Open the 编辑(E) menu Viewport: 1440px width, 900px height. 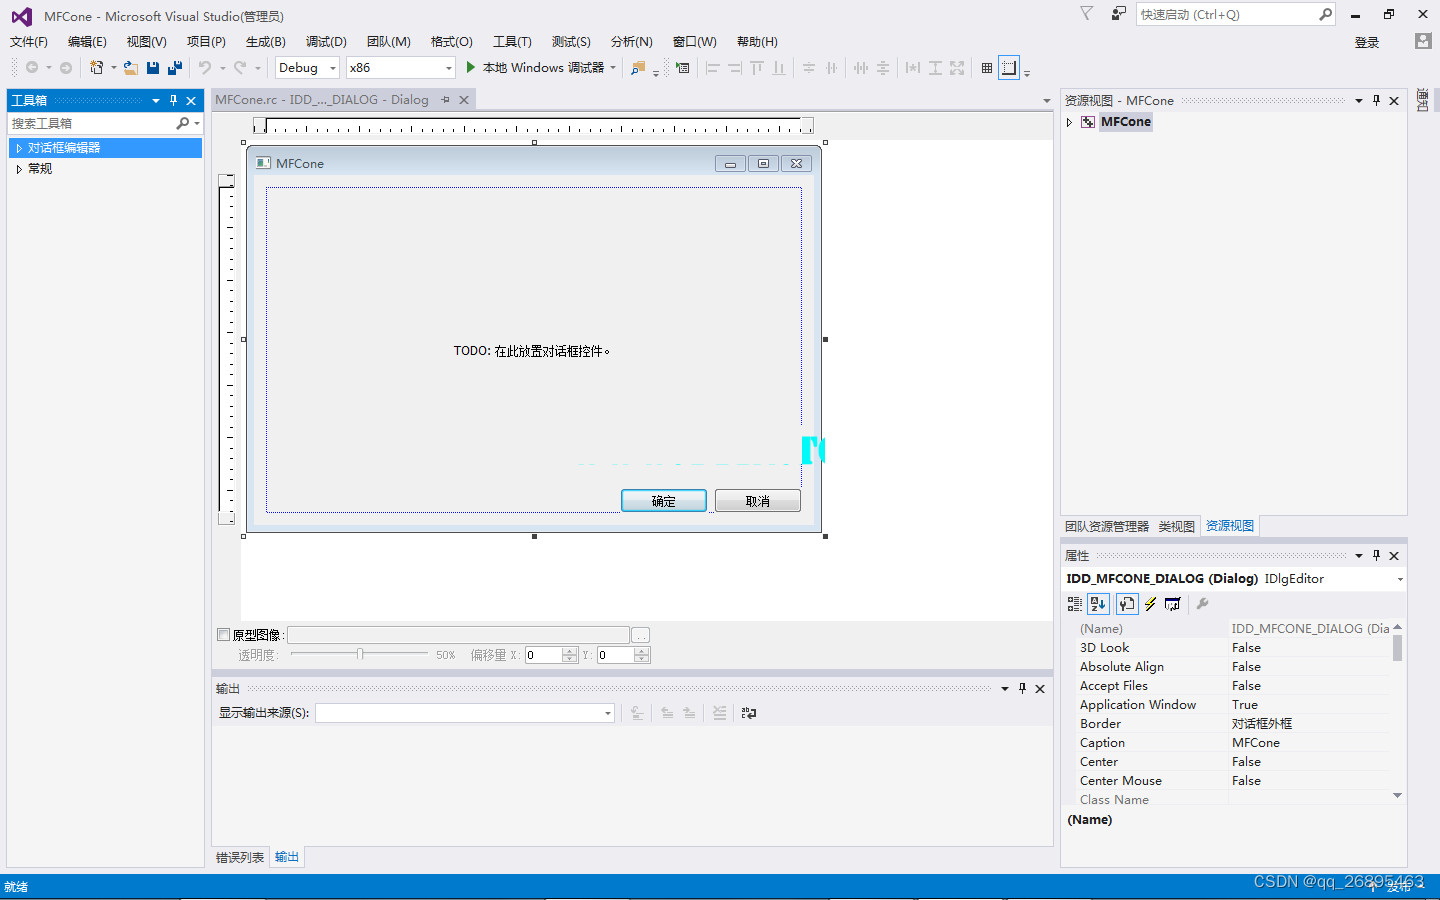click(87, 41)
